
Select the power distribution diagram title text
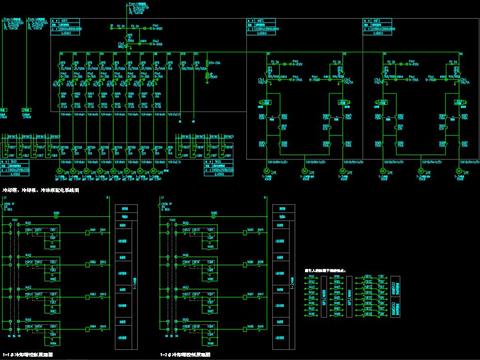(41, 190)
